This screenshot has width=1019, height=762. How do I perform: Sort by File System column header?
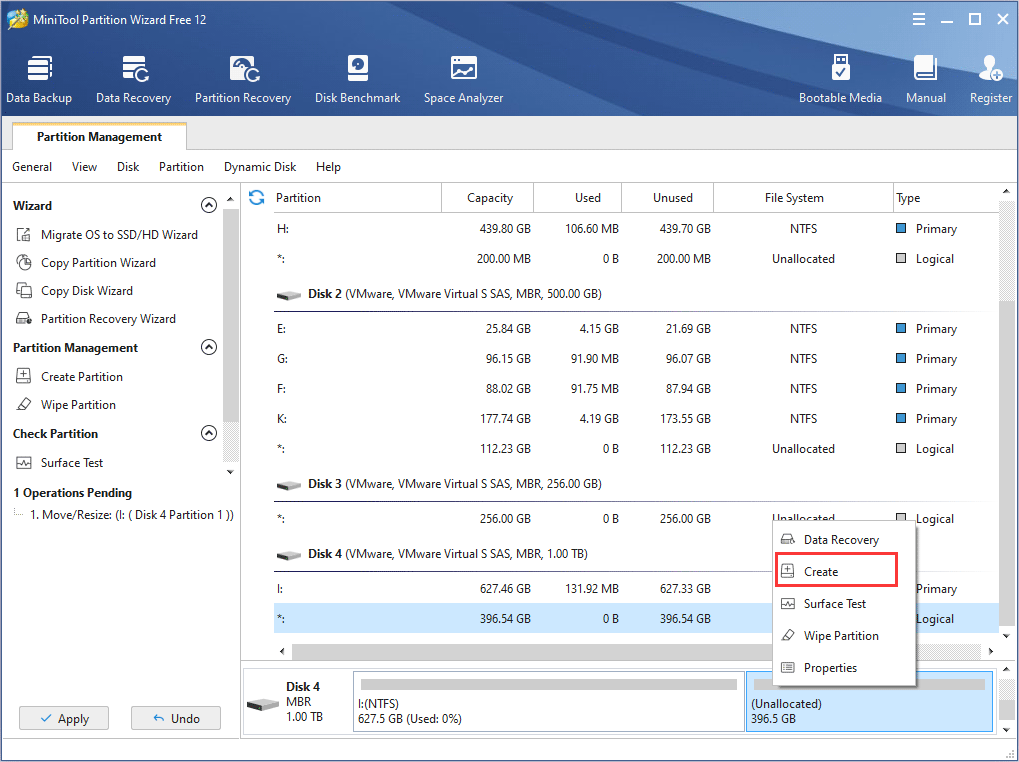[x=804, y=197]
